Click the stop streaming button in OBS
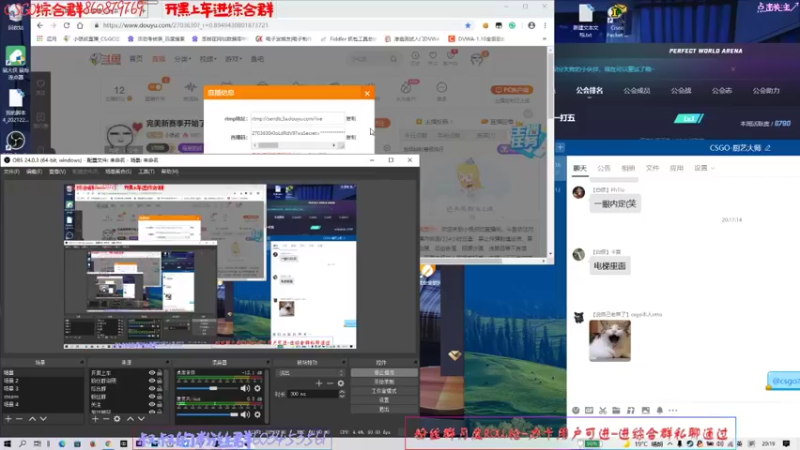800x450 pixels. [x=384, y=372]
